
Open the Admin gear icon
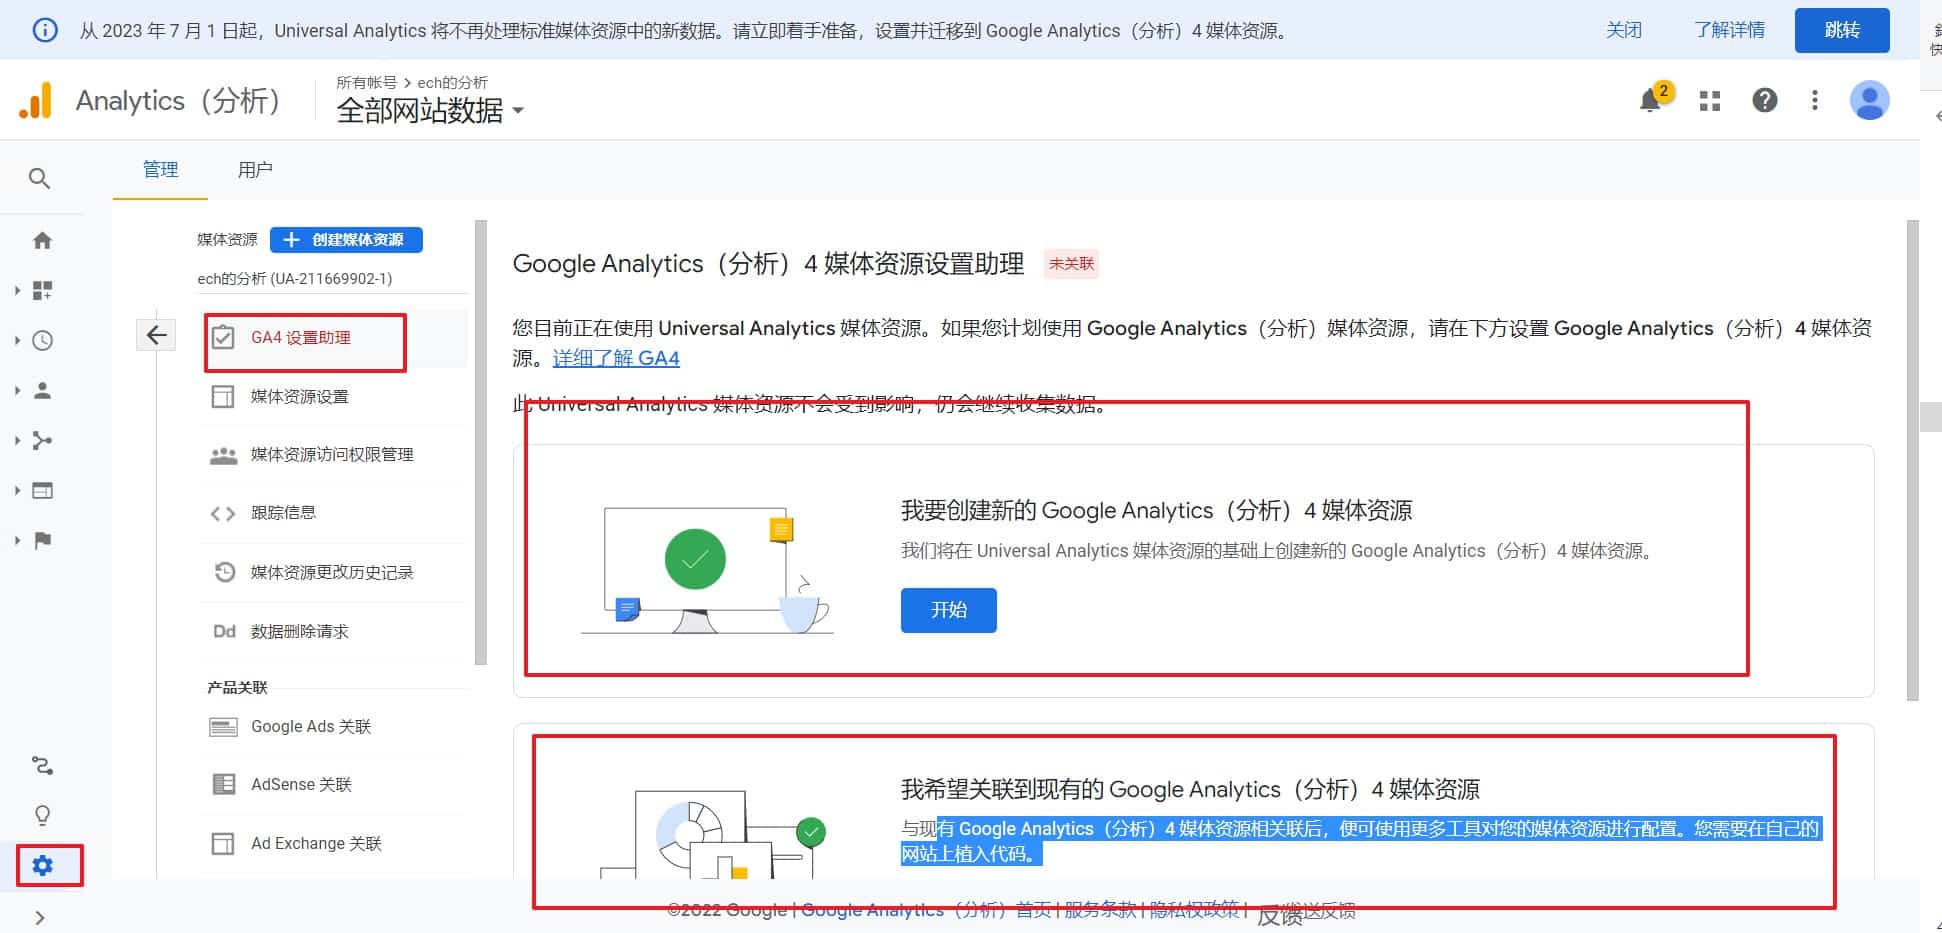point(42,865)
